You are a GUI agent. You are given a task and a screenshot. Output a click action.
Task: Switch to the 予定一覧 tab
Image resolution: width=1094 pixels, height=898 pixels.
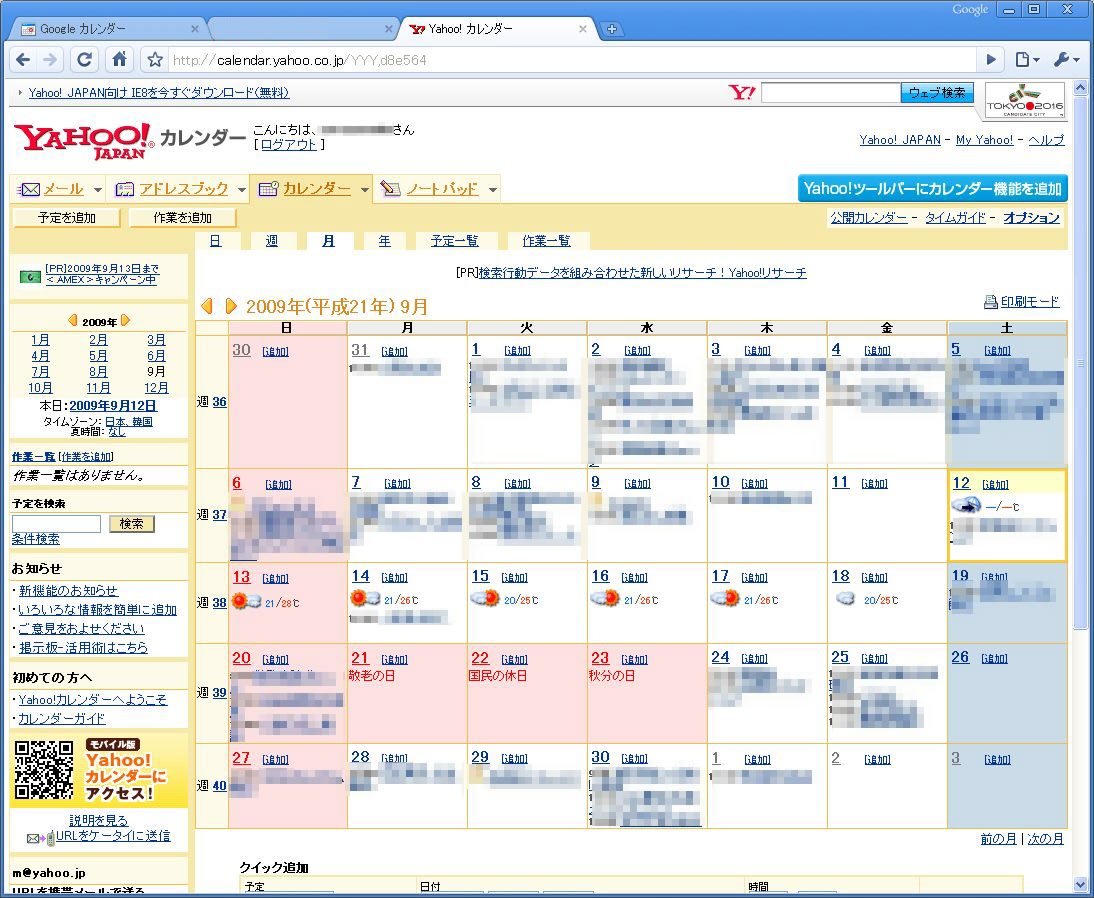[454, 241]
